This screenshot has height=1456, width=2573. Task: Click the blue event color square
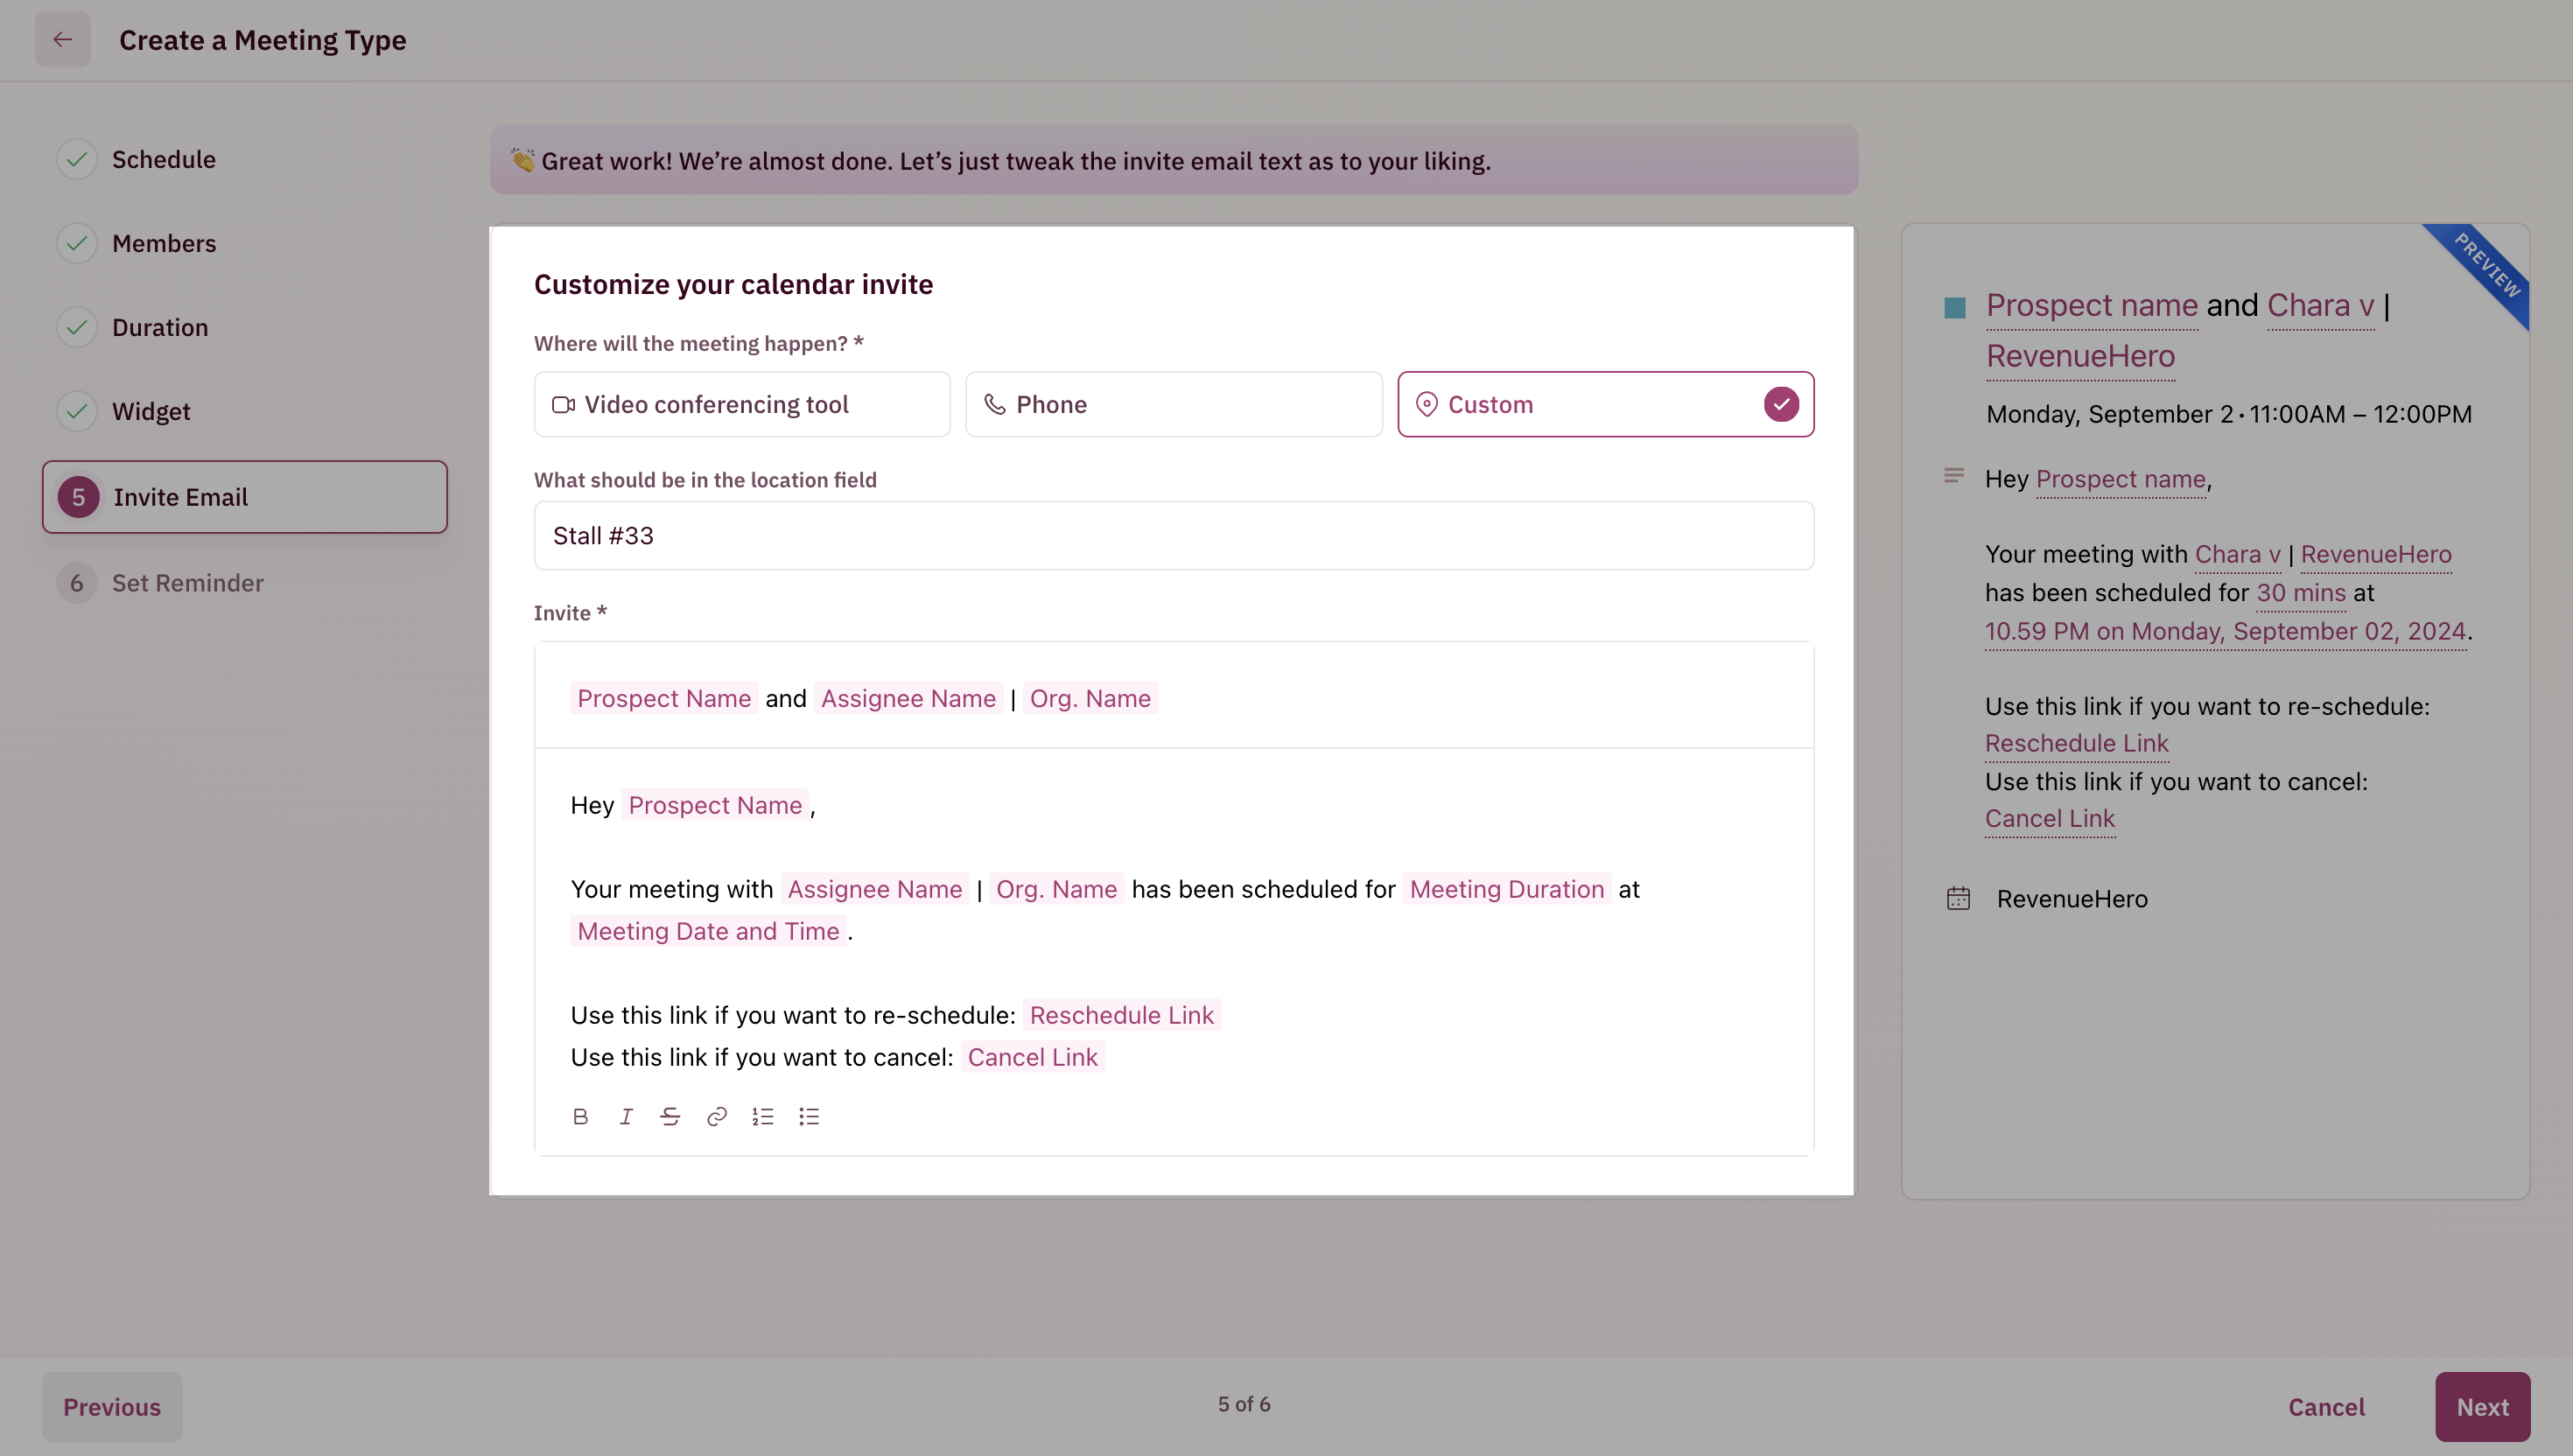point(1955,308)
